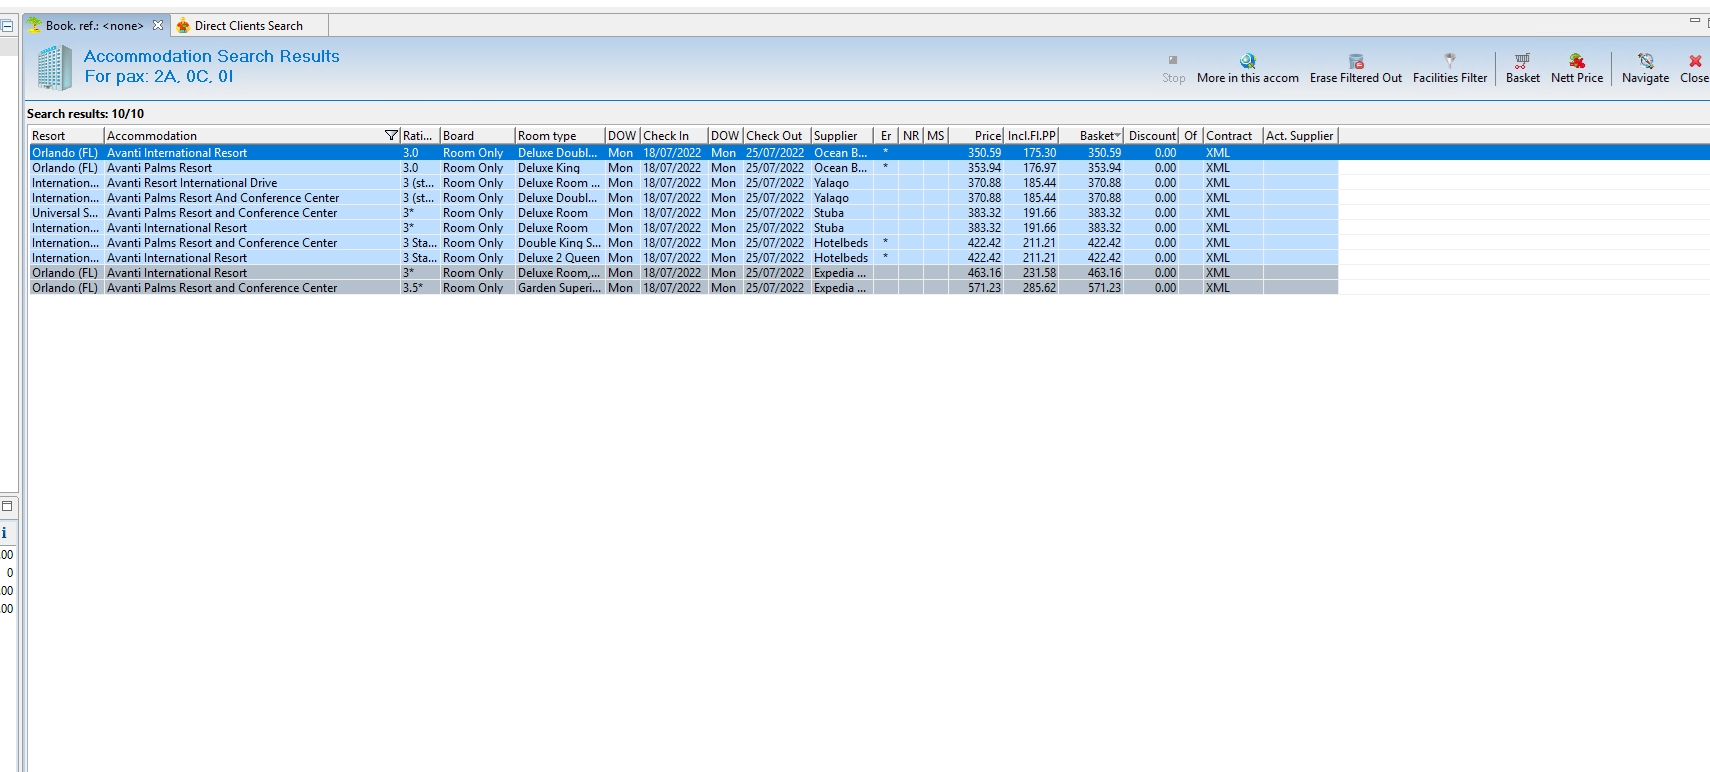
Task: Click the Search results: 10/10 label
Action: click(85, 114)
